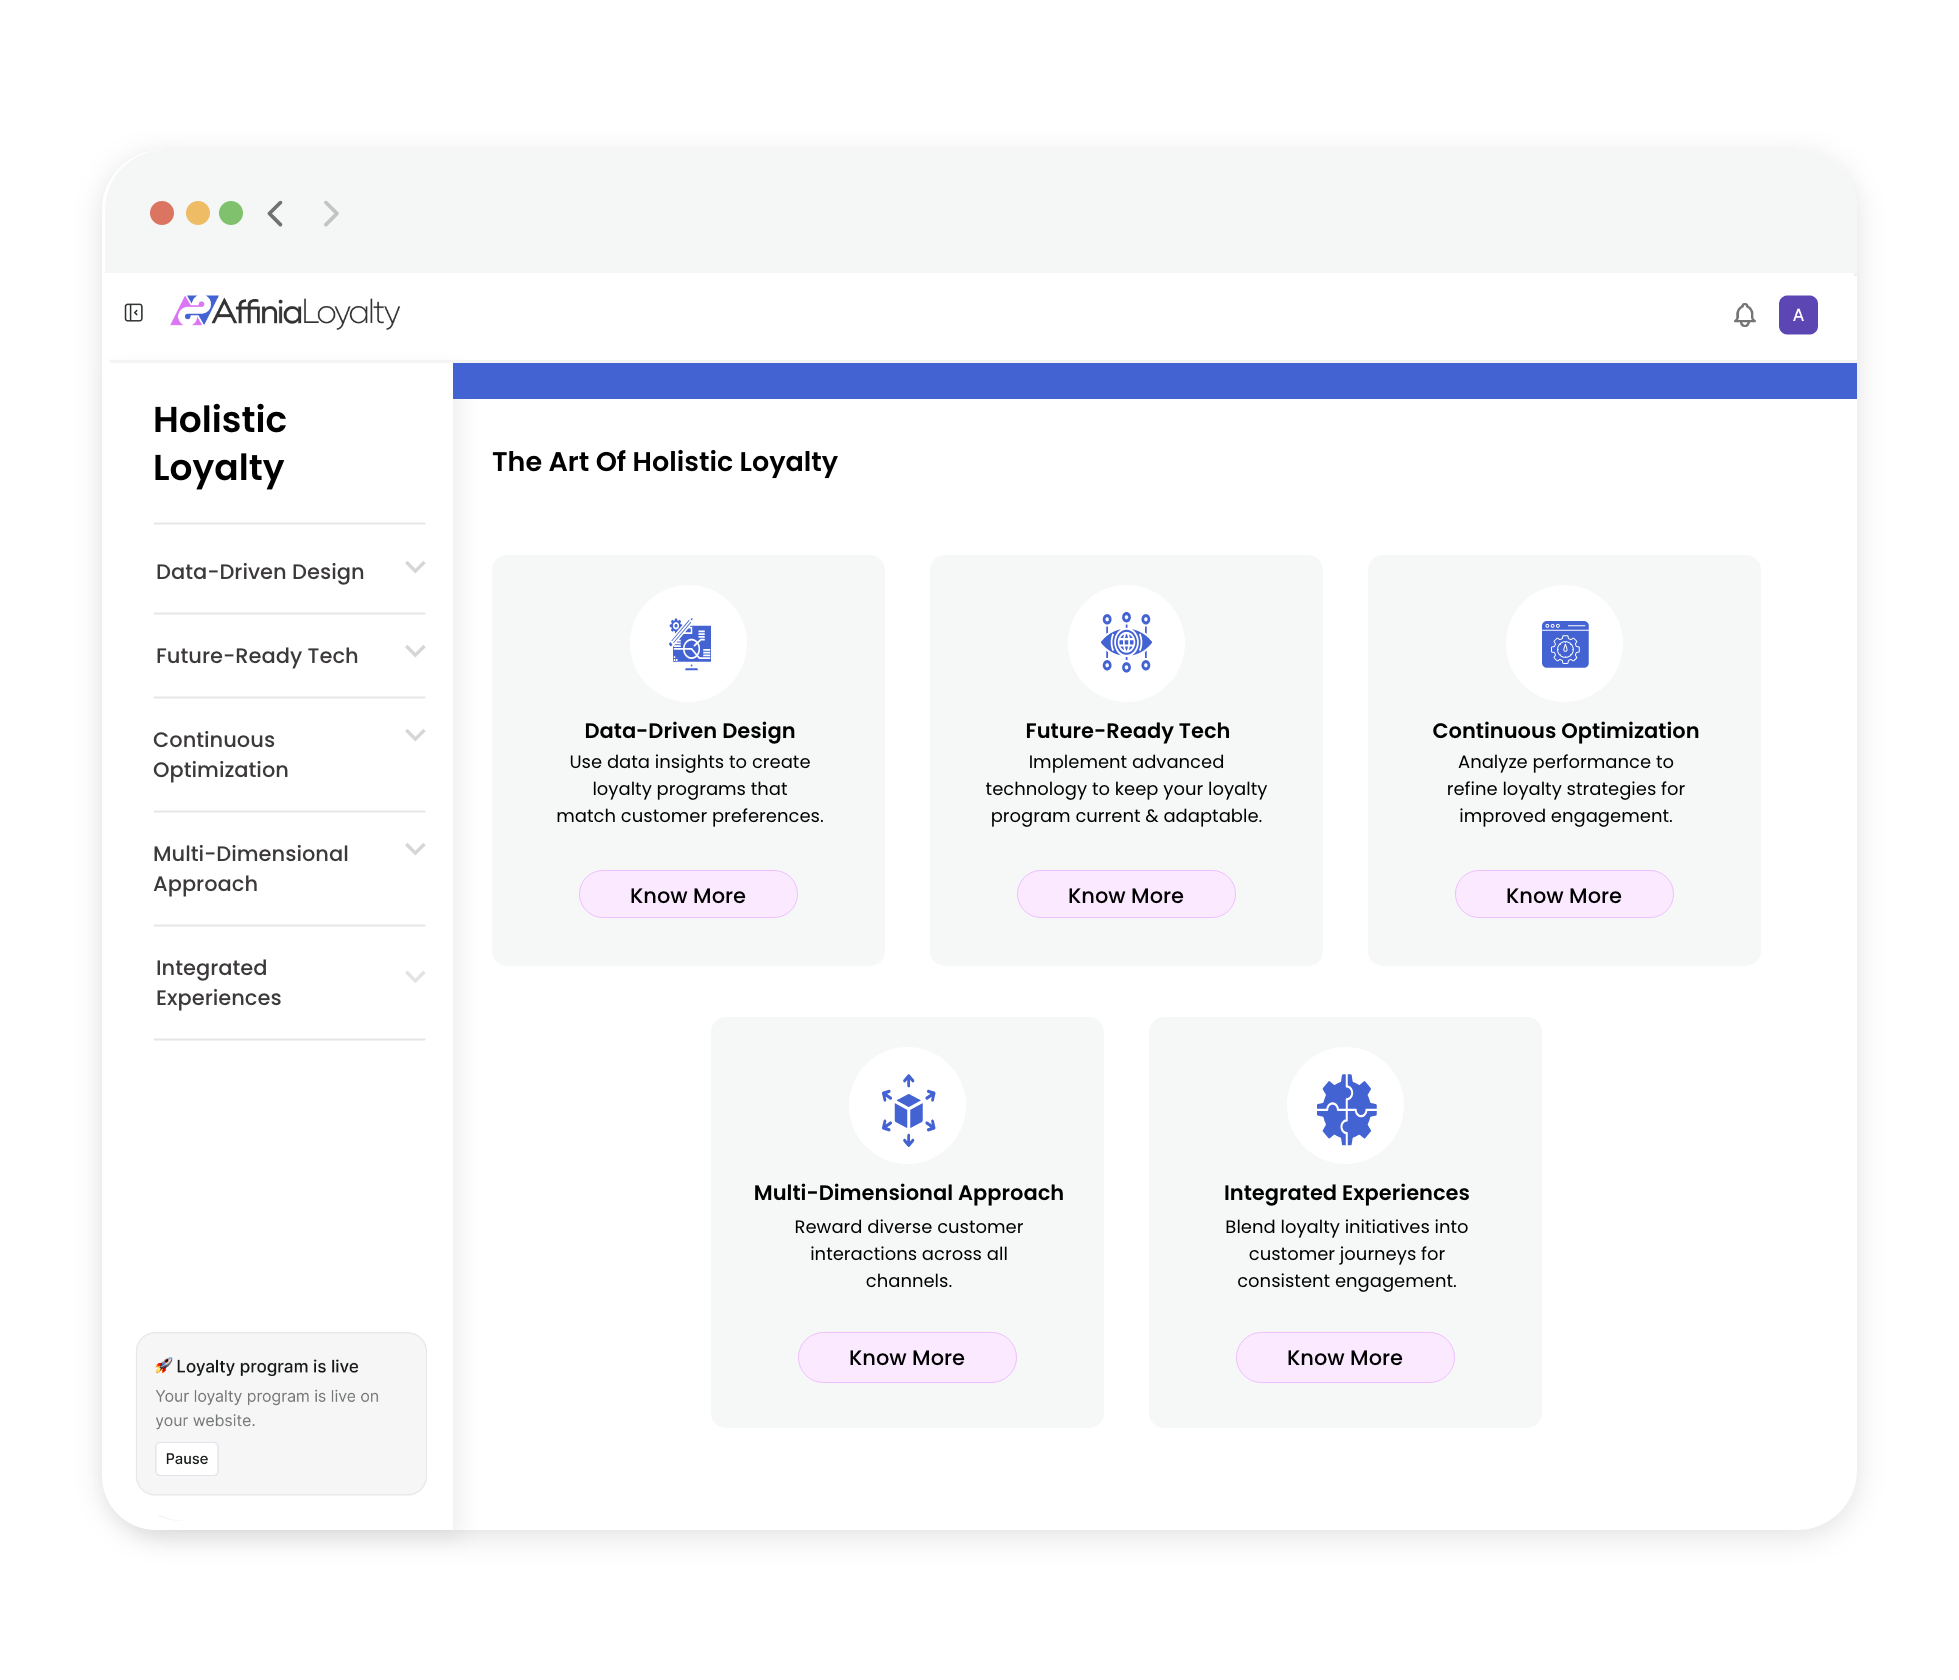Screen dimensions: 1959x1680
Task: Click The Art Of Holistic Loyalty heading
Action: click(x=664, y=462)
